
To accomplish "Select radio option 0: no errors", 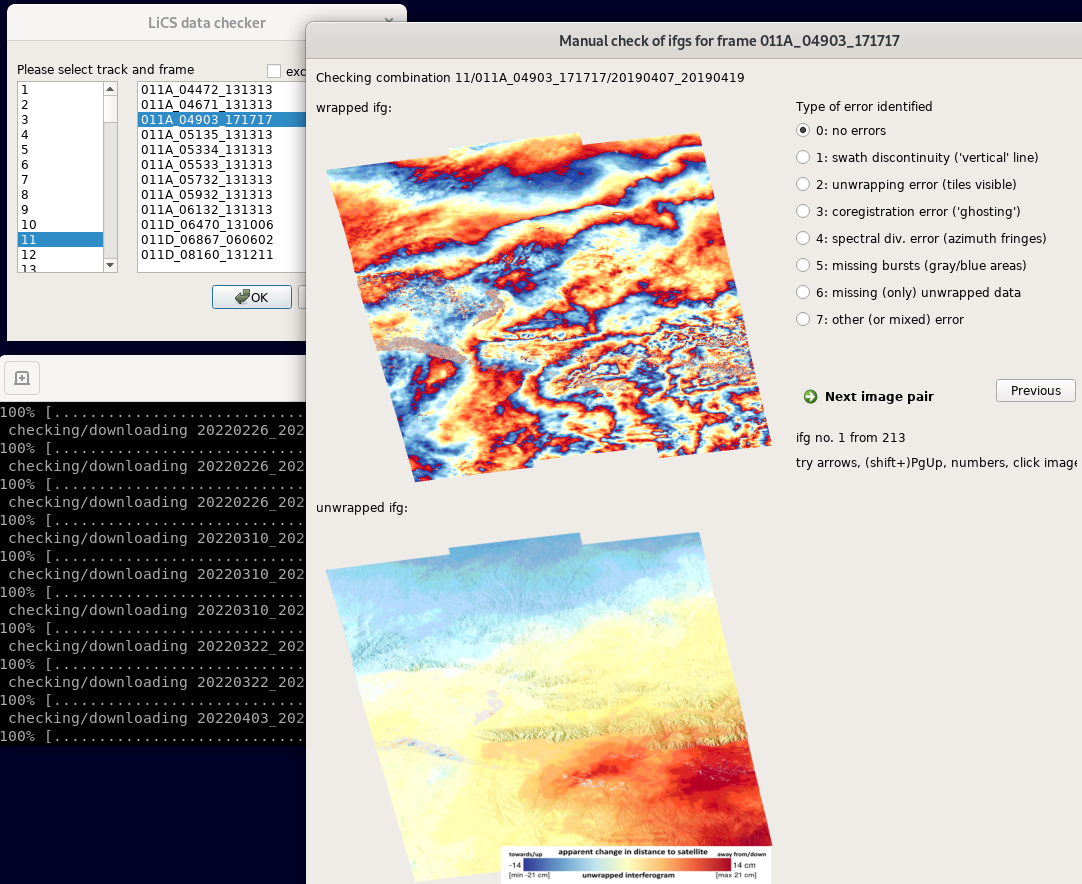I will pyautogui.click(x=840, y=130).
